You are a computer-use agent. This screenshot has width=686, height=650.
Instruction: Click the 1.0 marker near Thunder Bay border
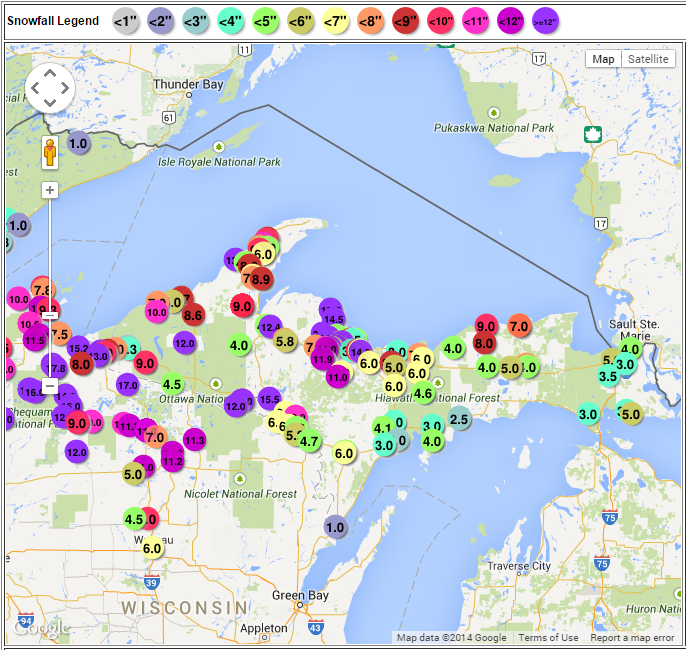click(79, 143)
